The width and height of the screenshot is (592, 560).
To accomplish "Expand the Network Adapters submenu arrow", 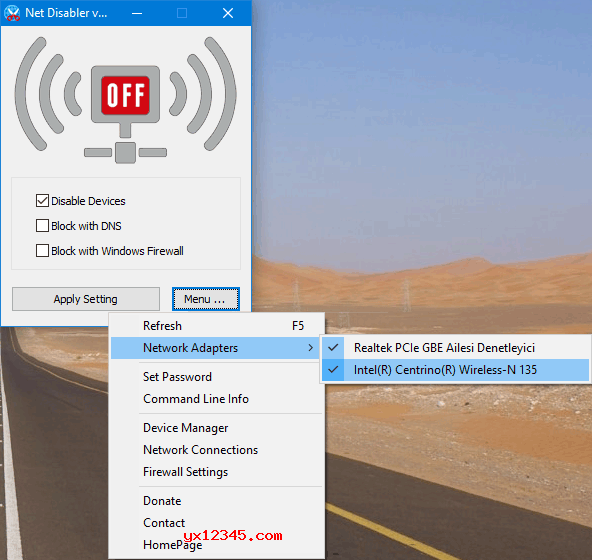I will coord(310,347).
